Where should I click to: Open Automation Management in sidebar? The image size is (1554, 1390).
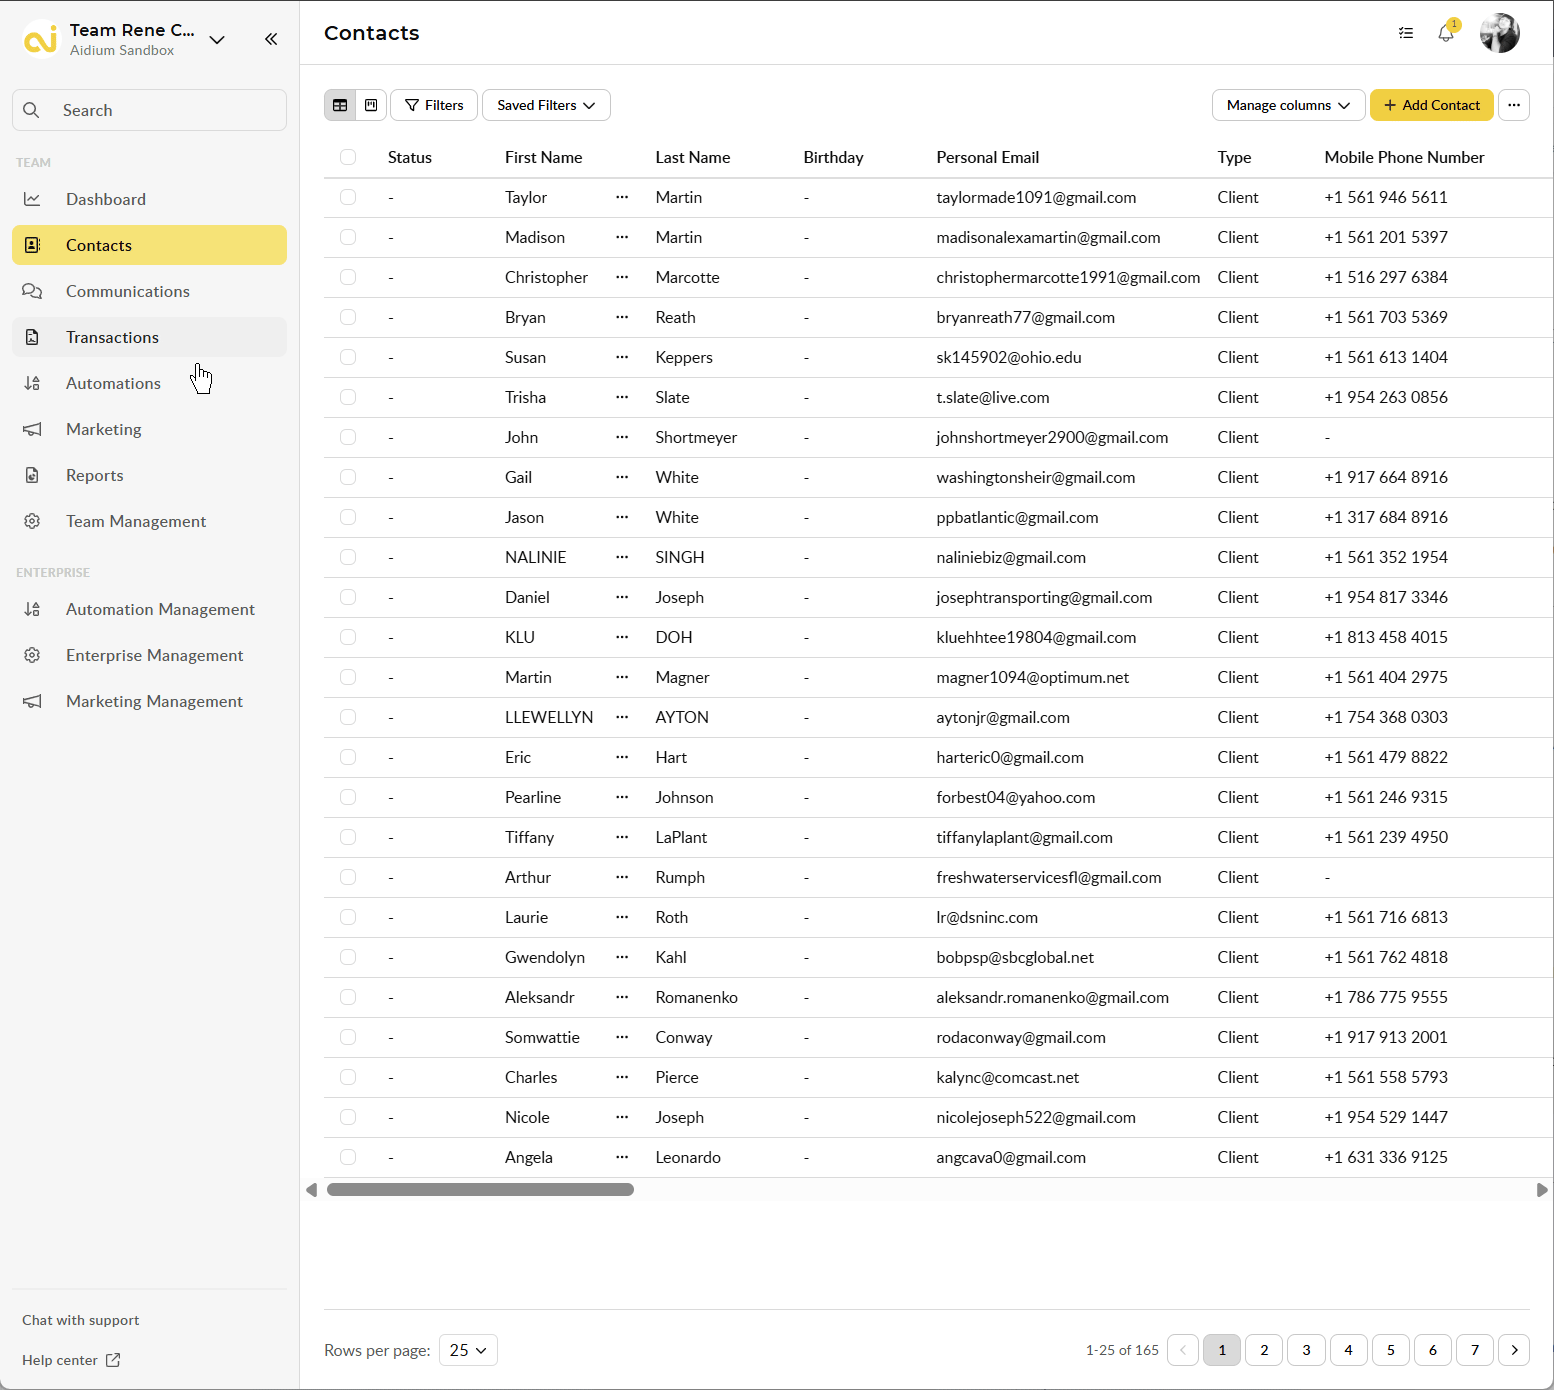[x=160, y=609]
